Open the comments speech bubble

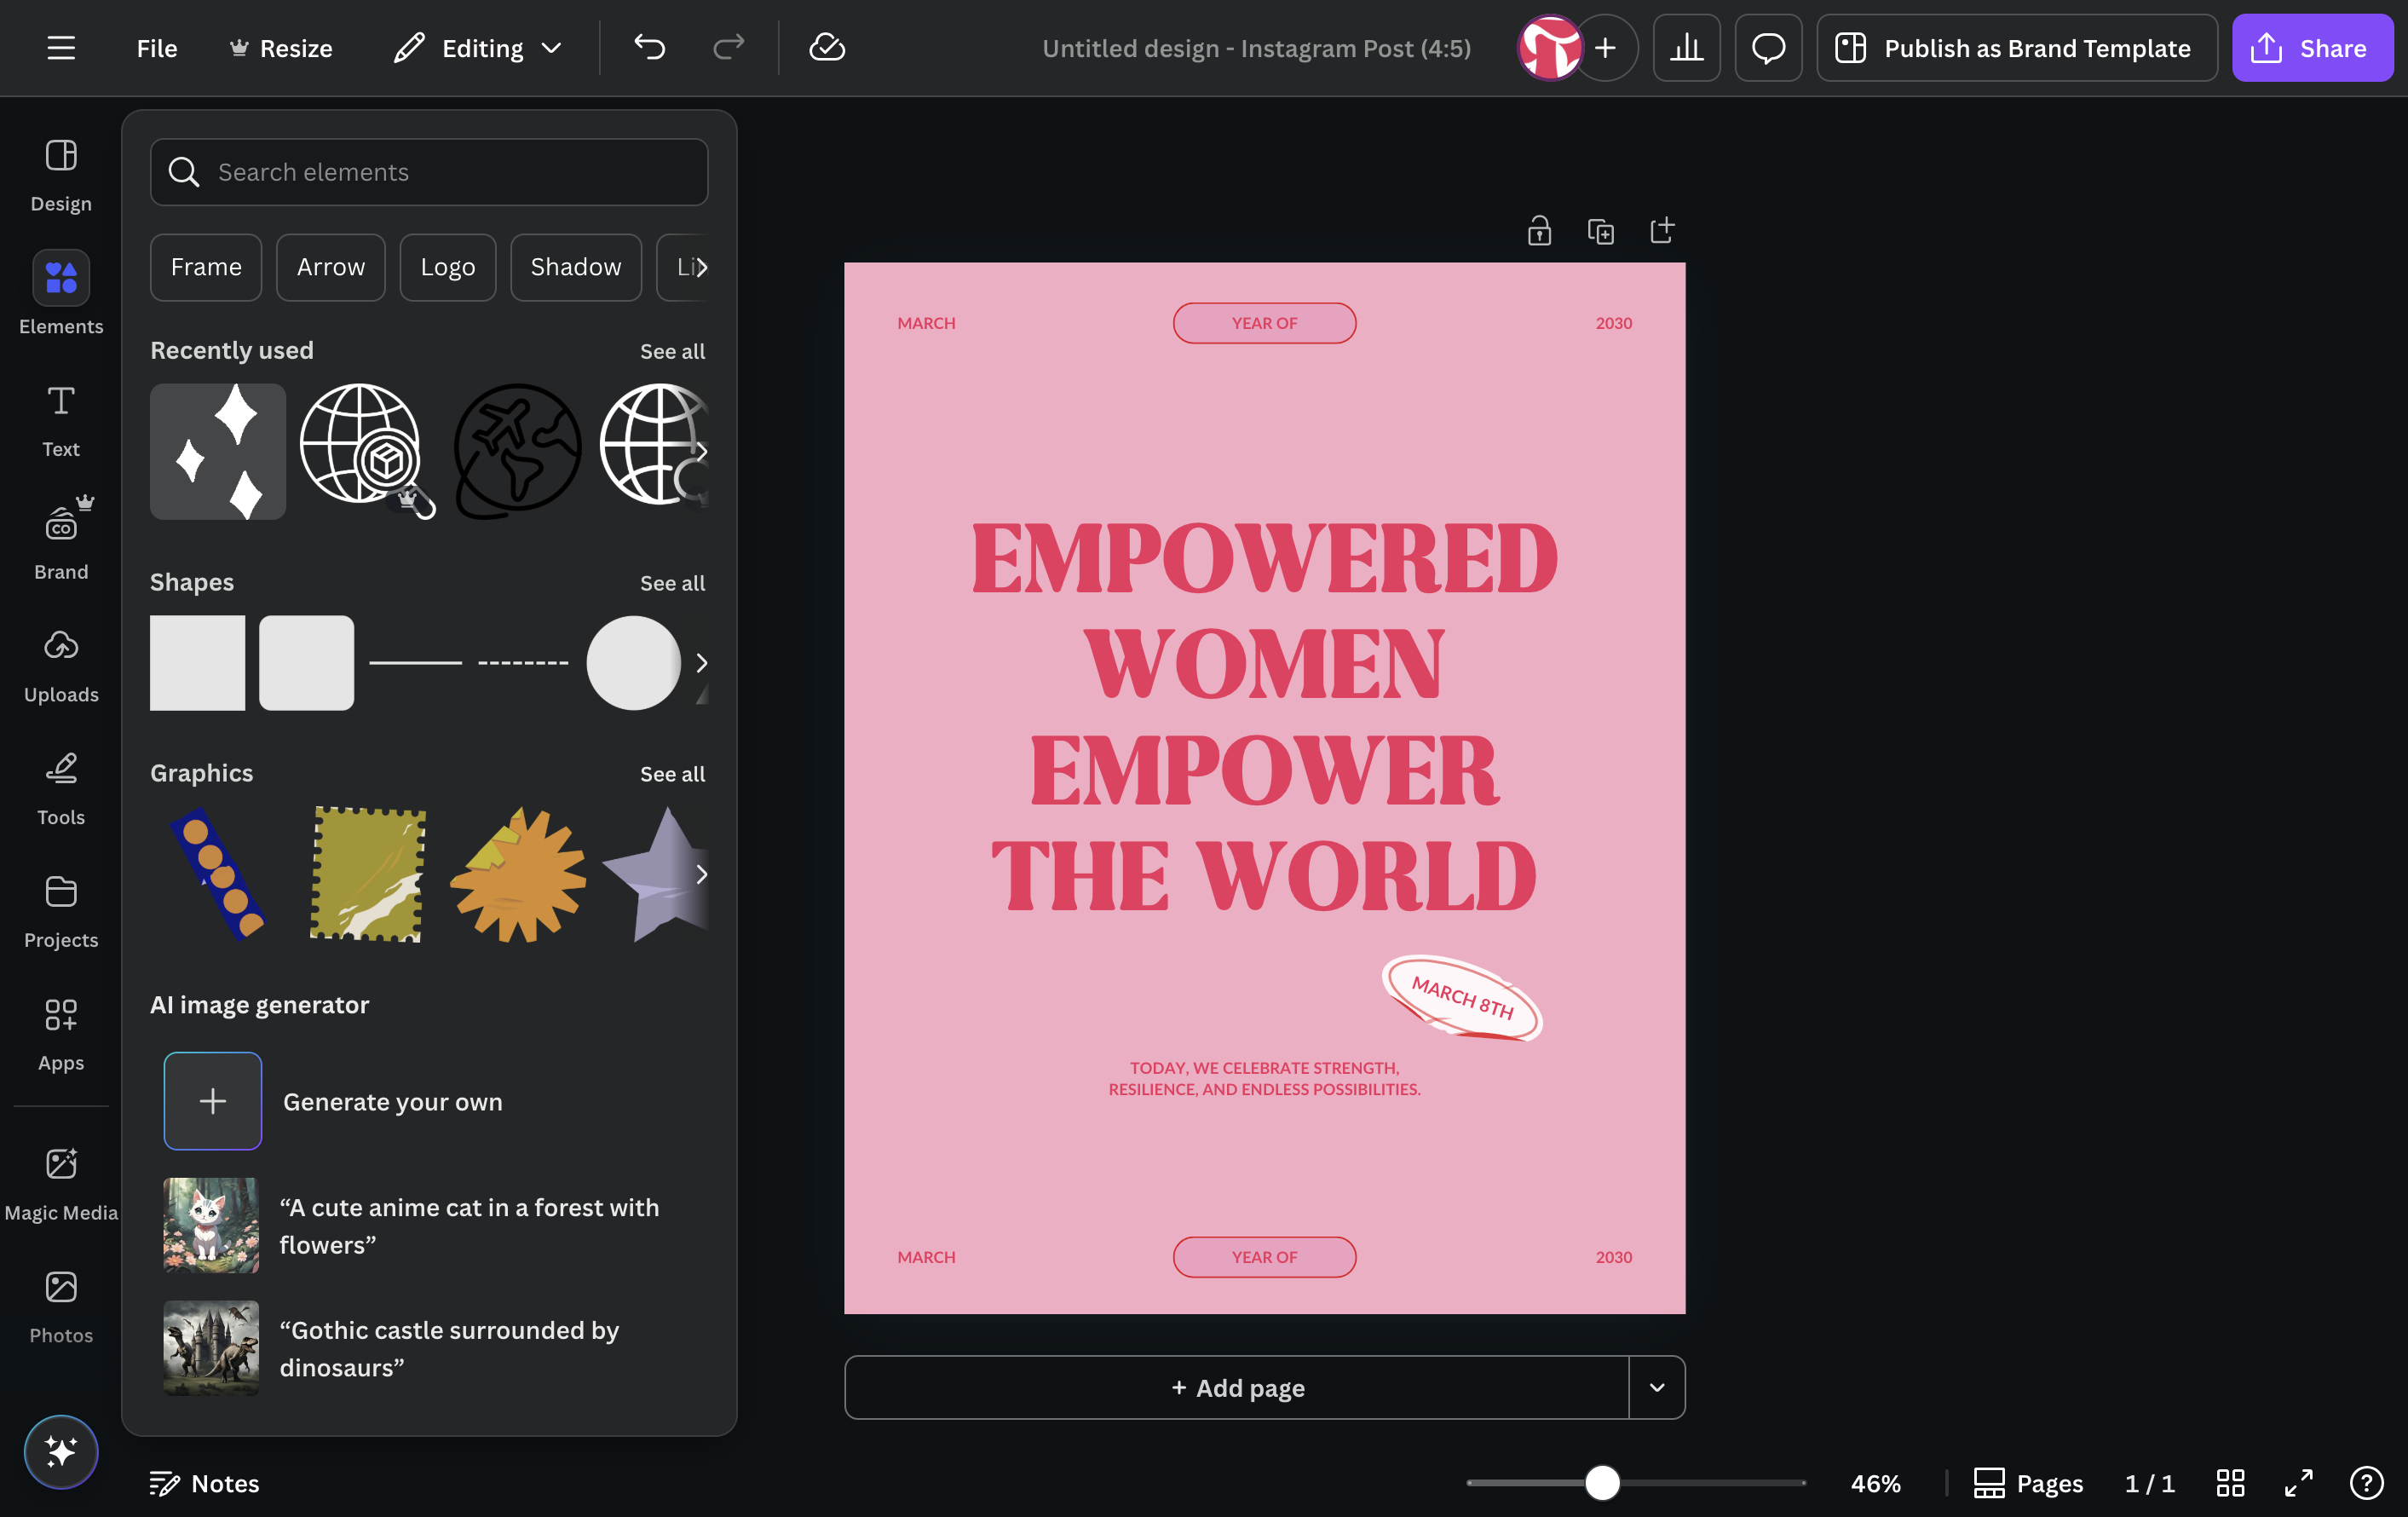(1768, 48)
